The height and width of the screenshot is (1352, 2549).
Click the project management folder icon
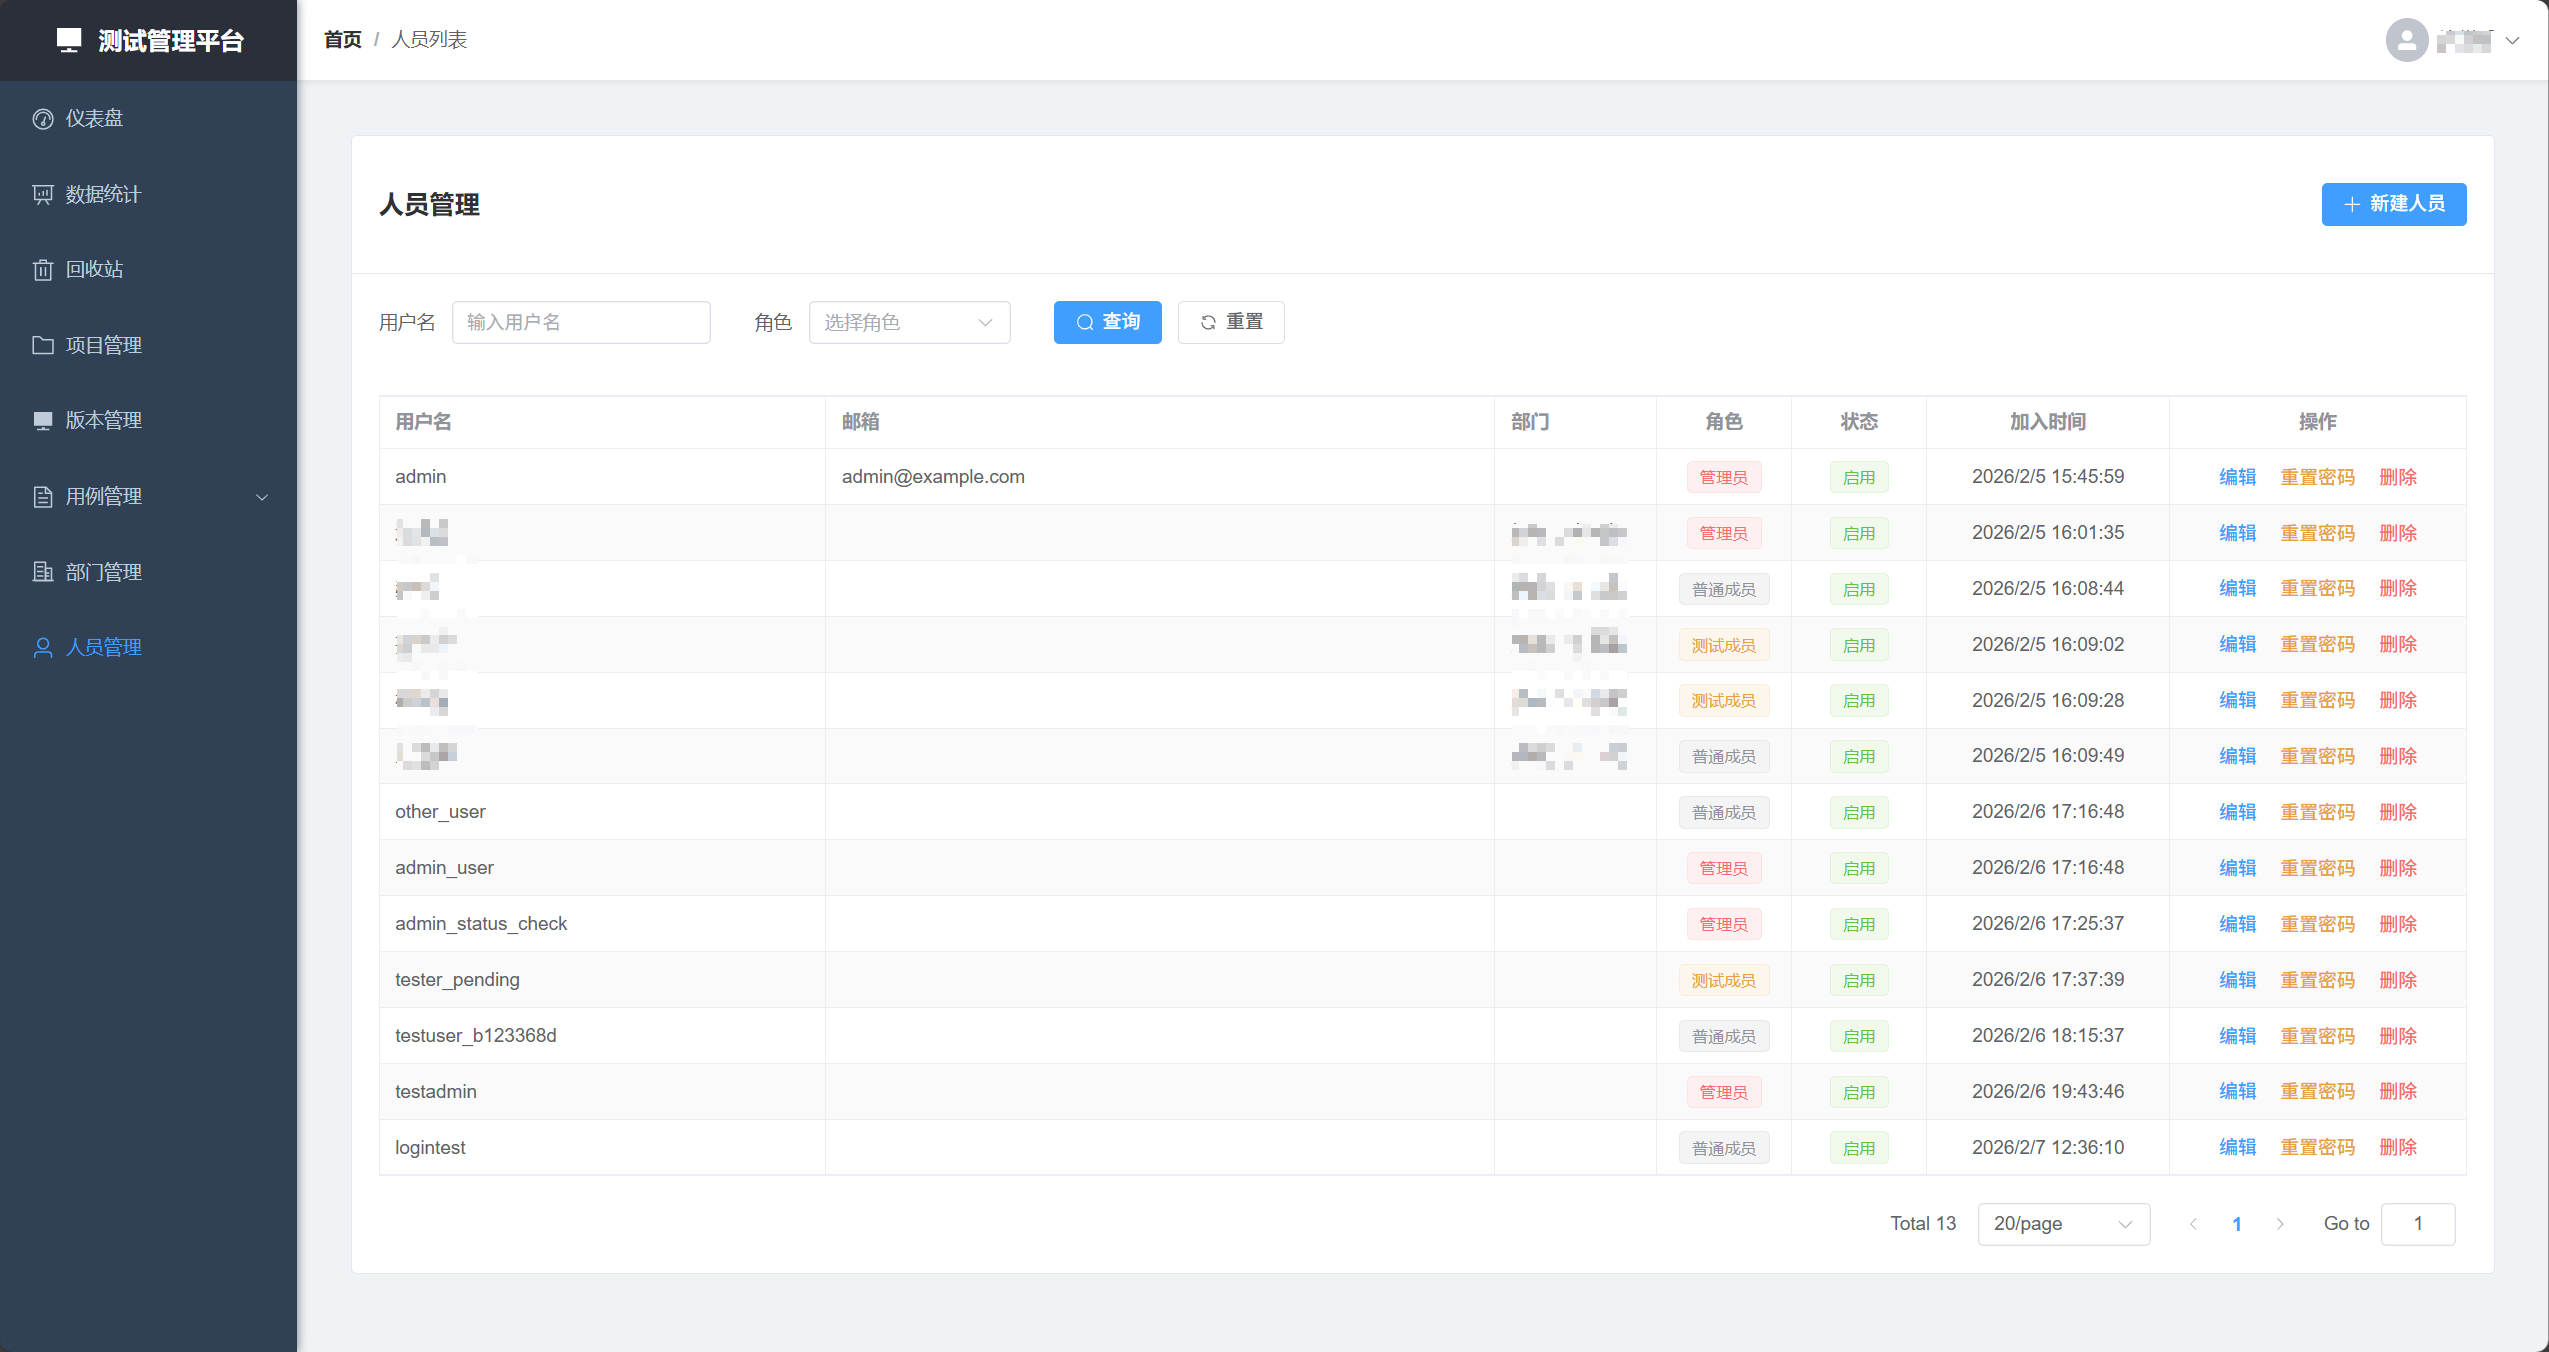pos(43,345)
